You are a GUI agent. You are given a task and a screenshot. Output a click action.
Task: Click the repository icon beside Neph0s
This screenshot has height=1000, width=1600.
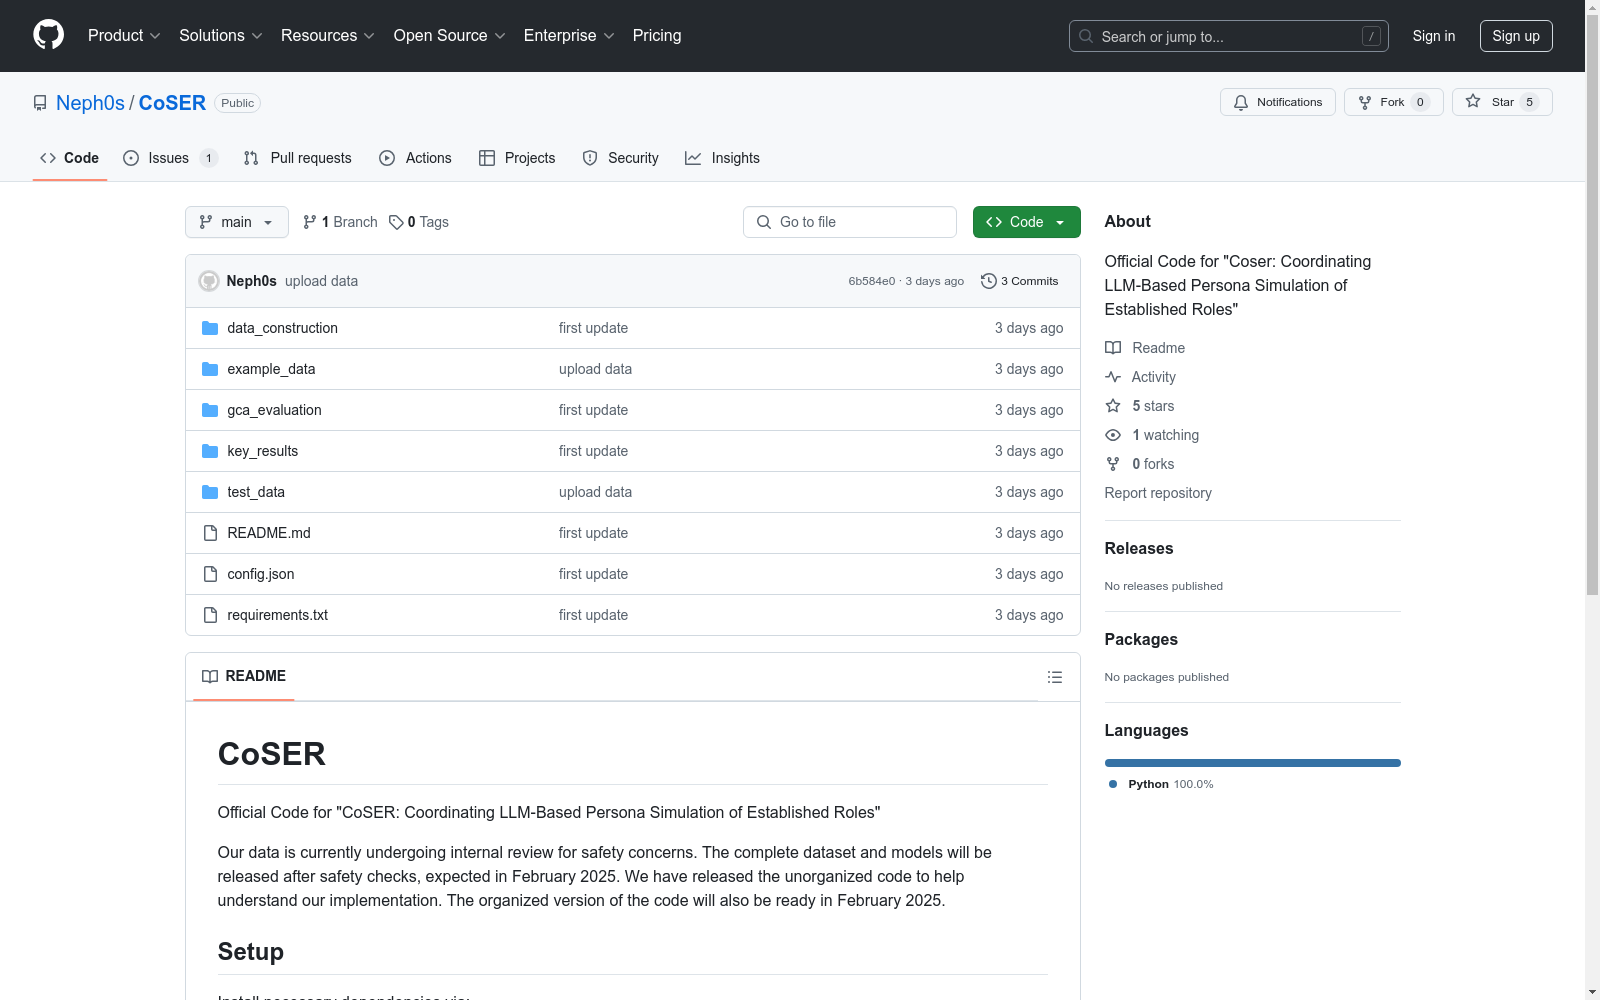point(40,103)
